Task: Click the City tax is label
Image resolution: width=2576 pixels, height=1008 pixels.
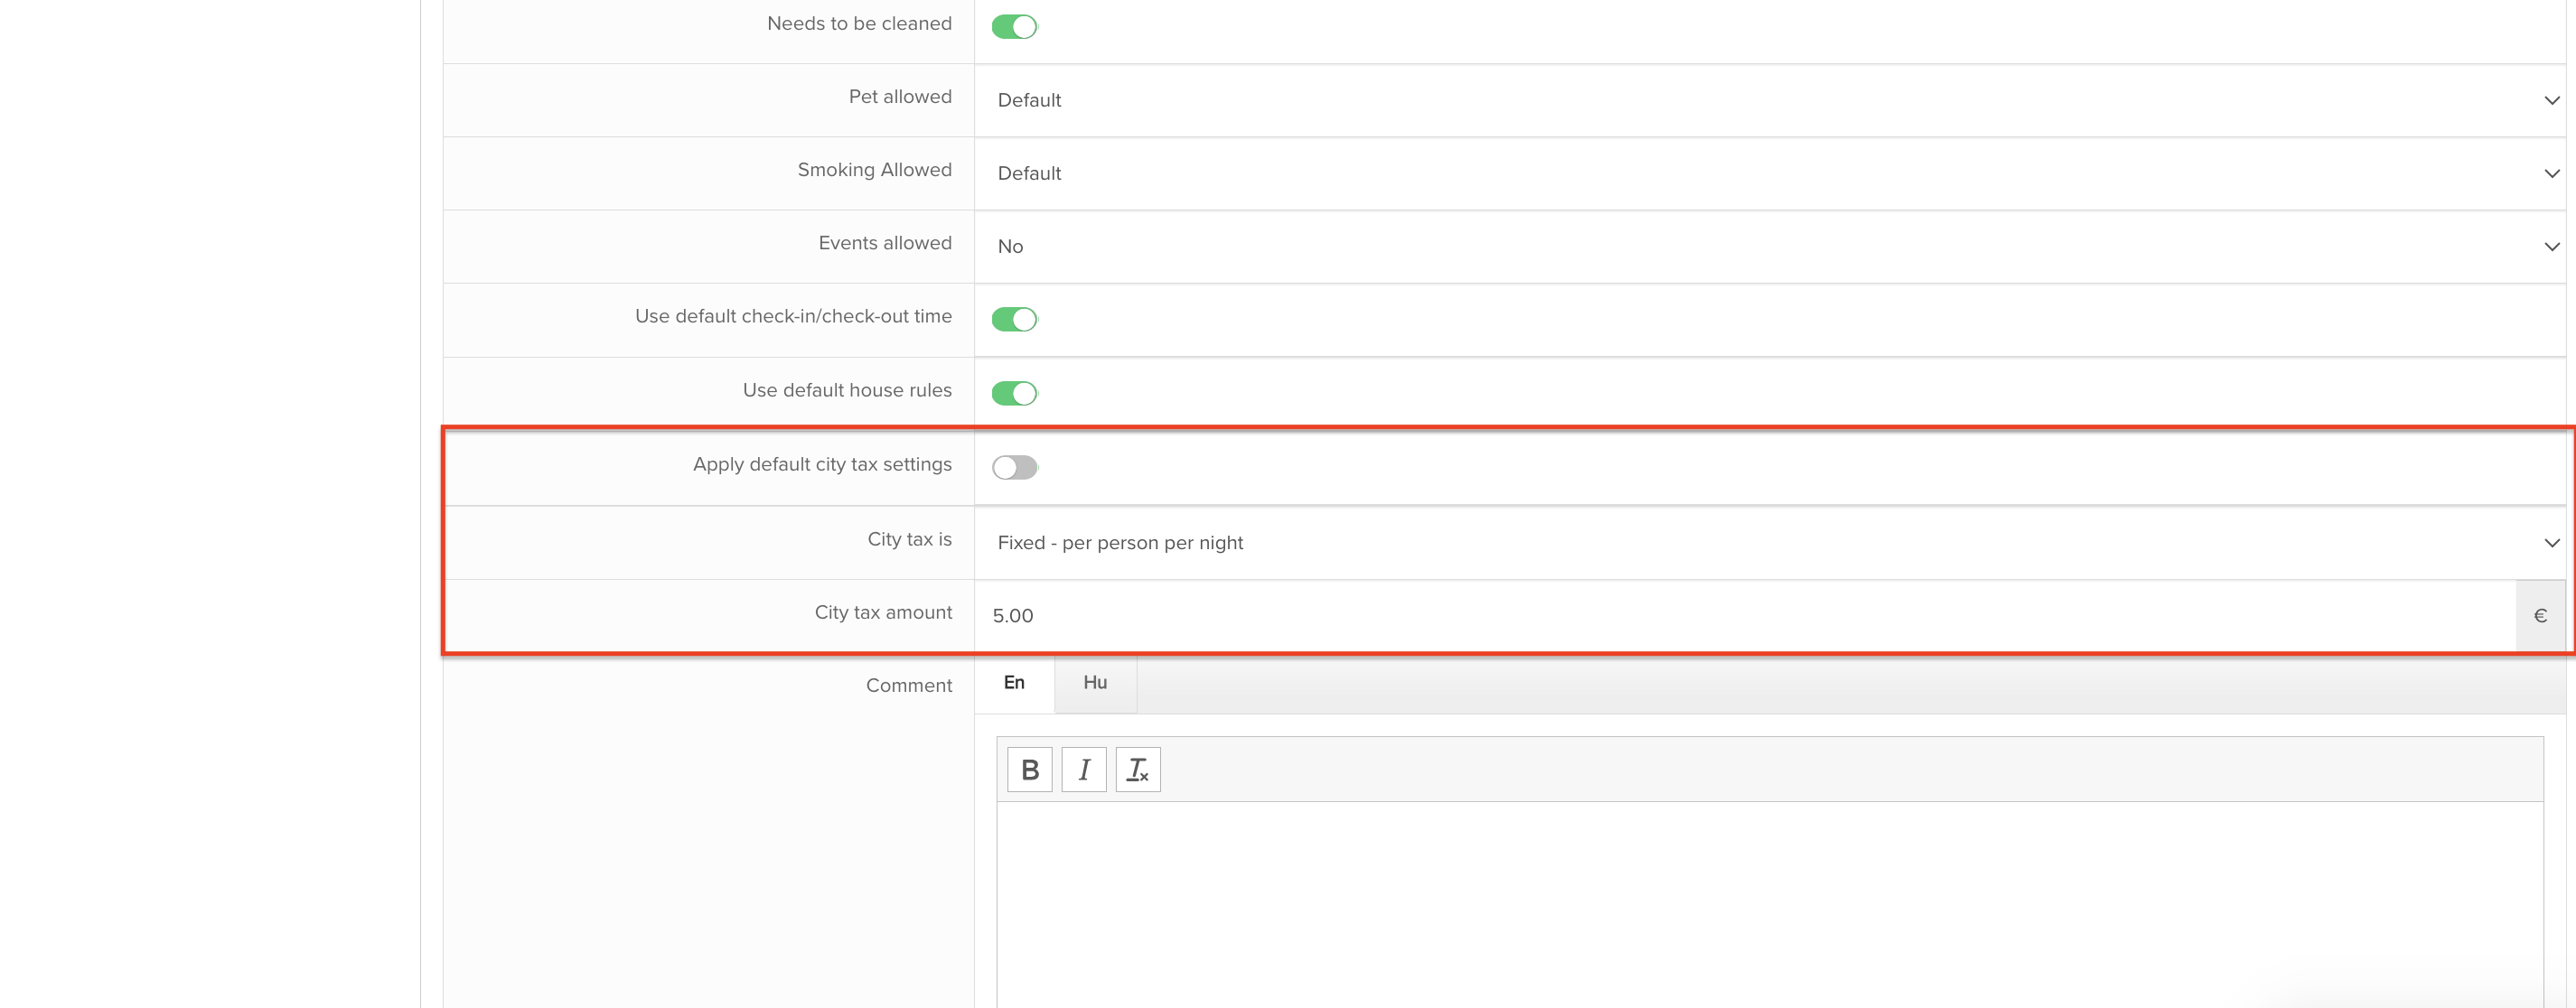Action: [x=909, y=539]
